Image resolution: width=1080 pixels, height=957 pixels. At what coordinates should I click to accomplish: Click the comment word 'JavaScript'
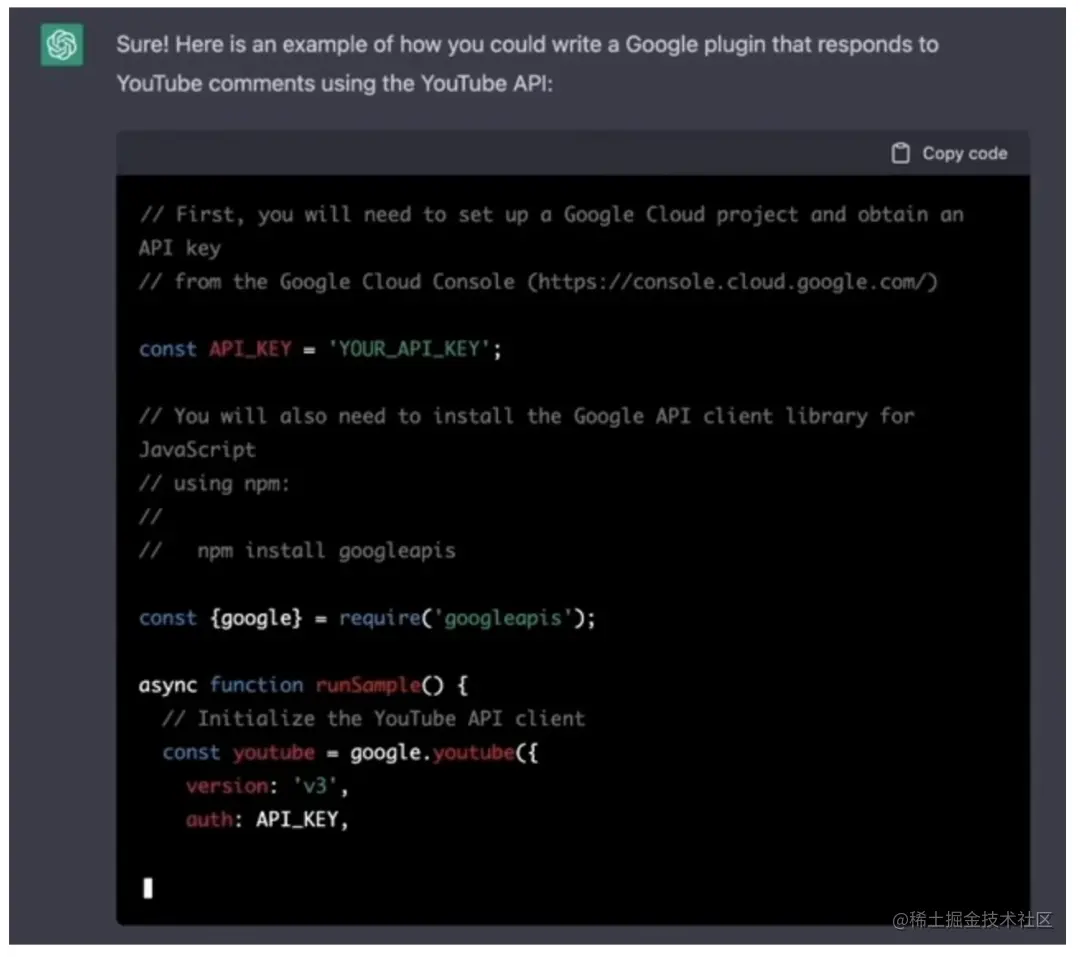click(197, 450)
